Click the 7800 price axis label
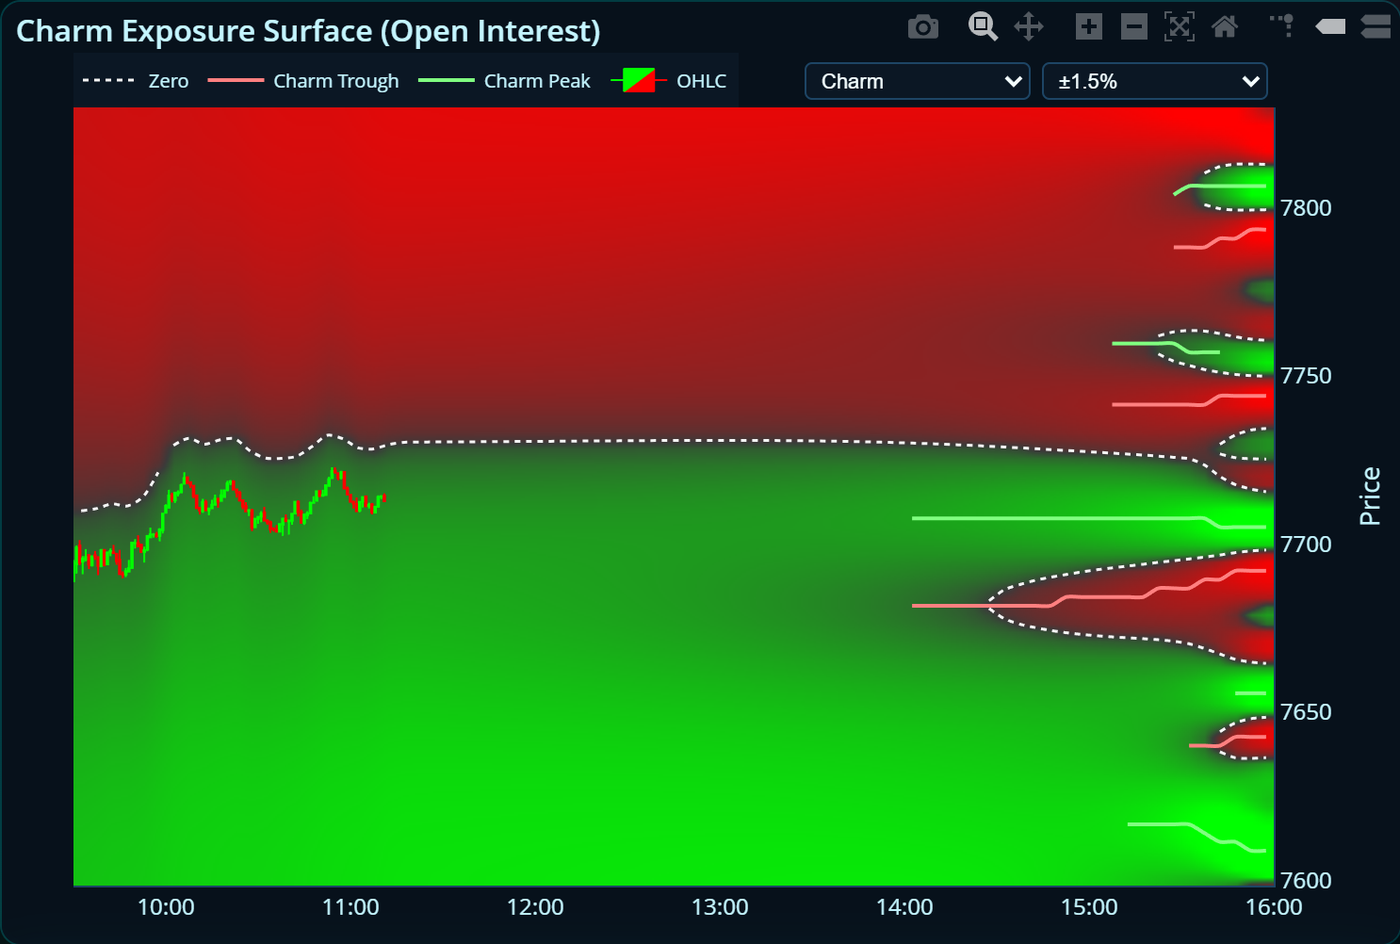This screenshot has width=1400, height=944. point(1306,208)
